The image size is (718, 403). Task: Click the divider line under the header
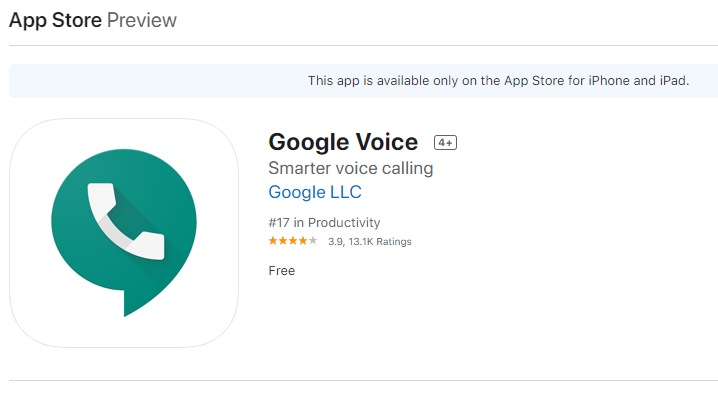tap(359, 45)
